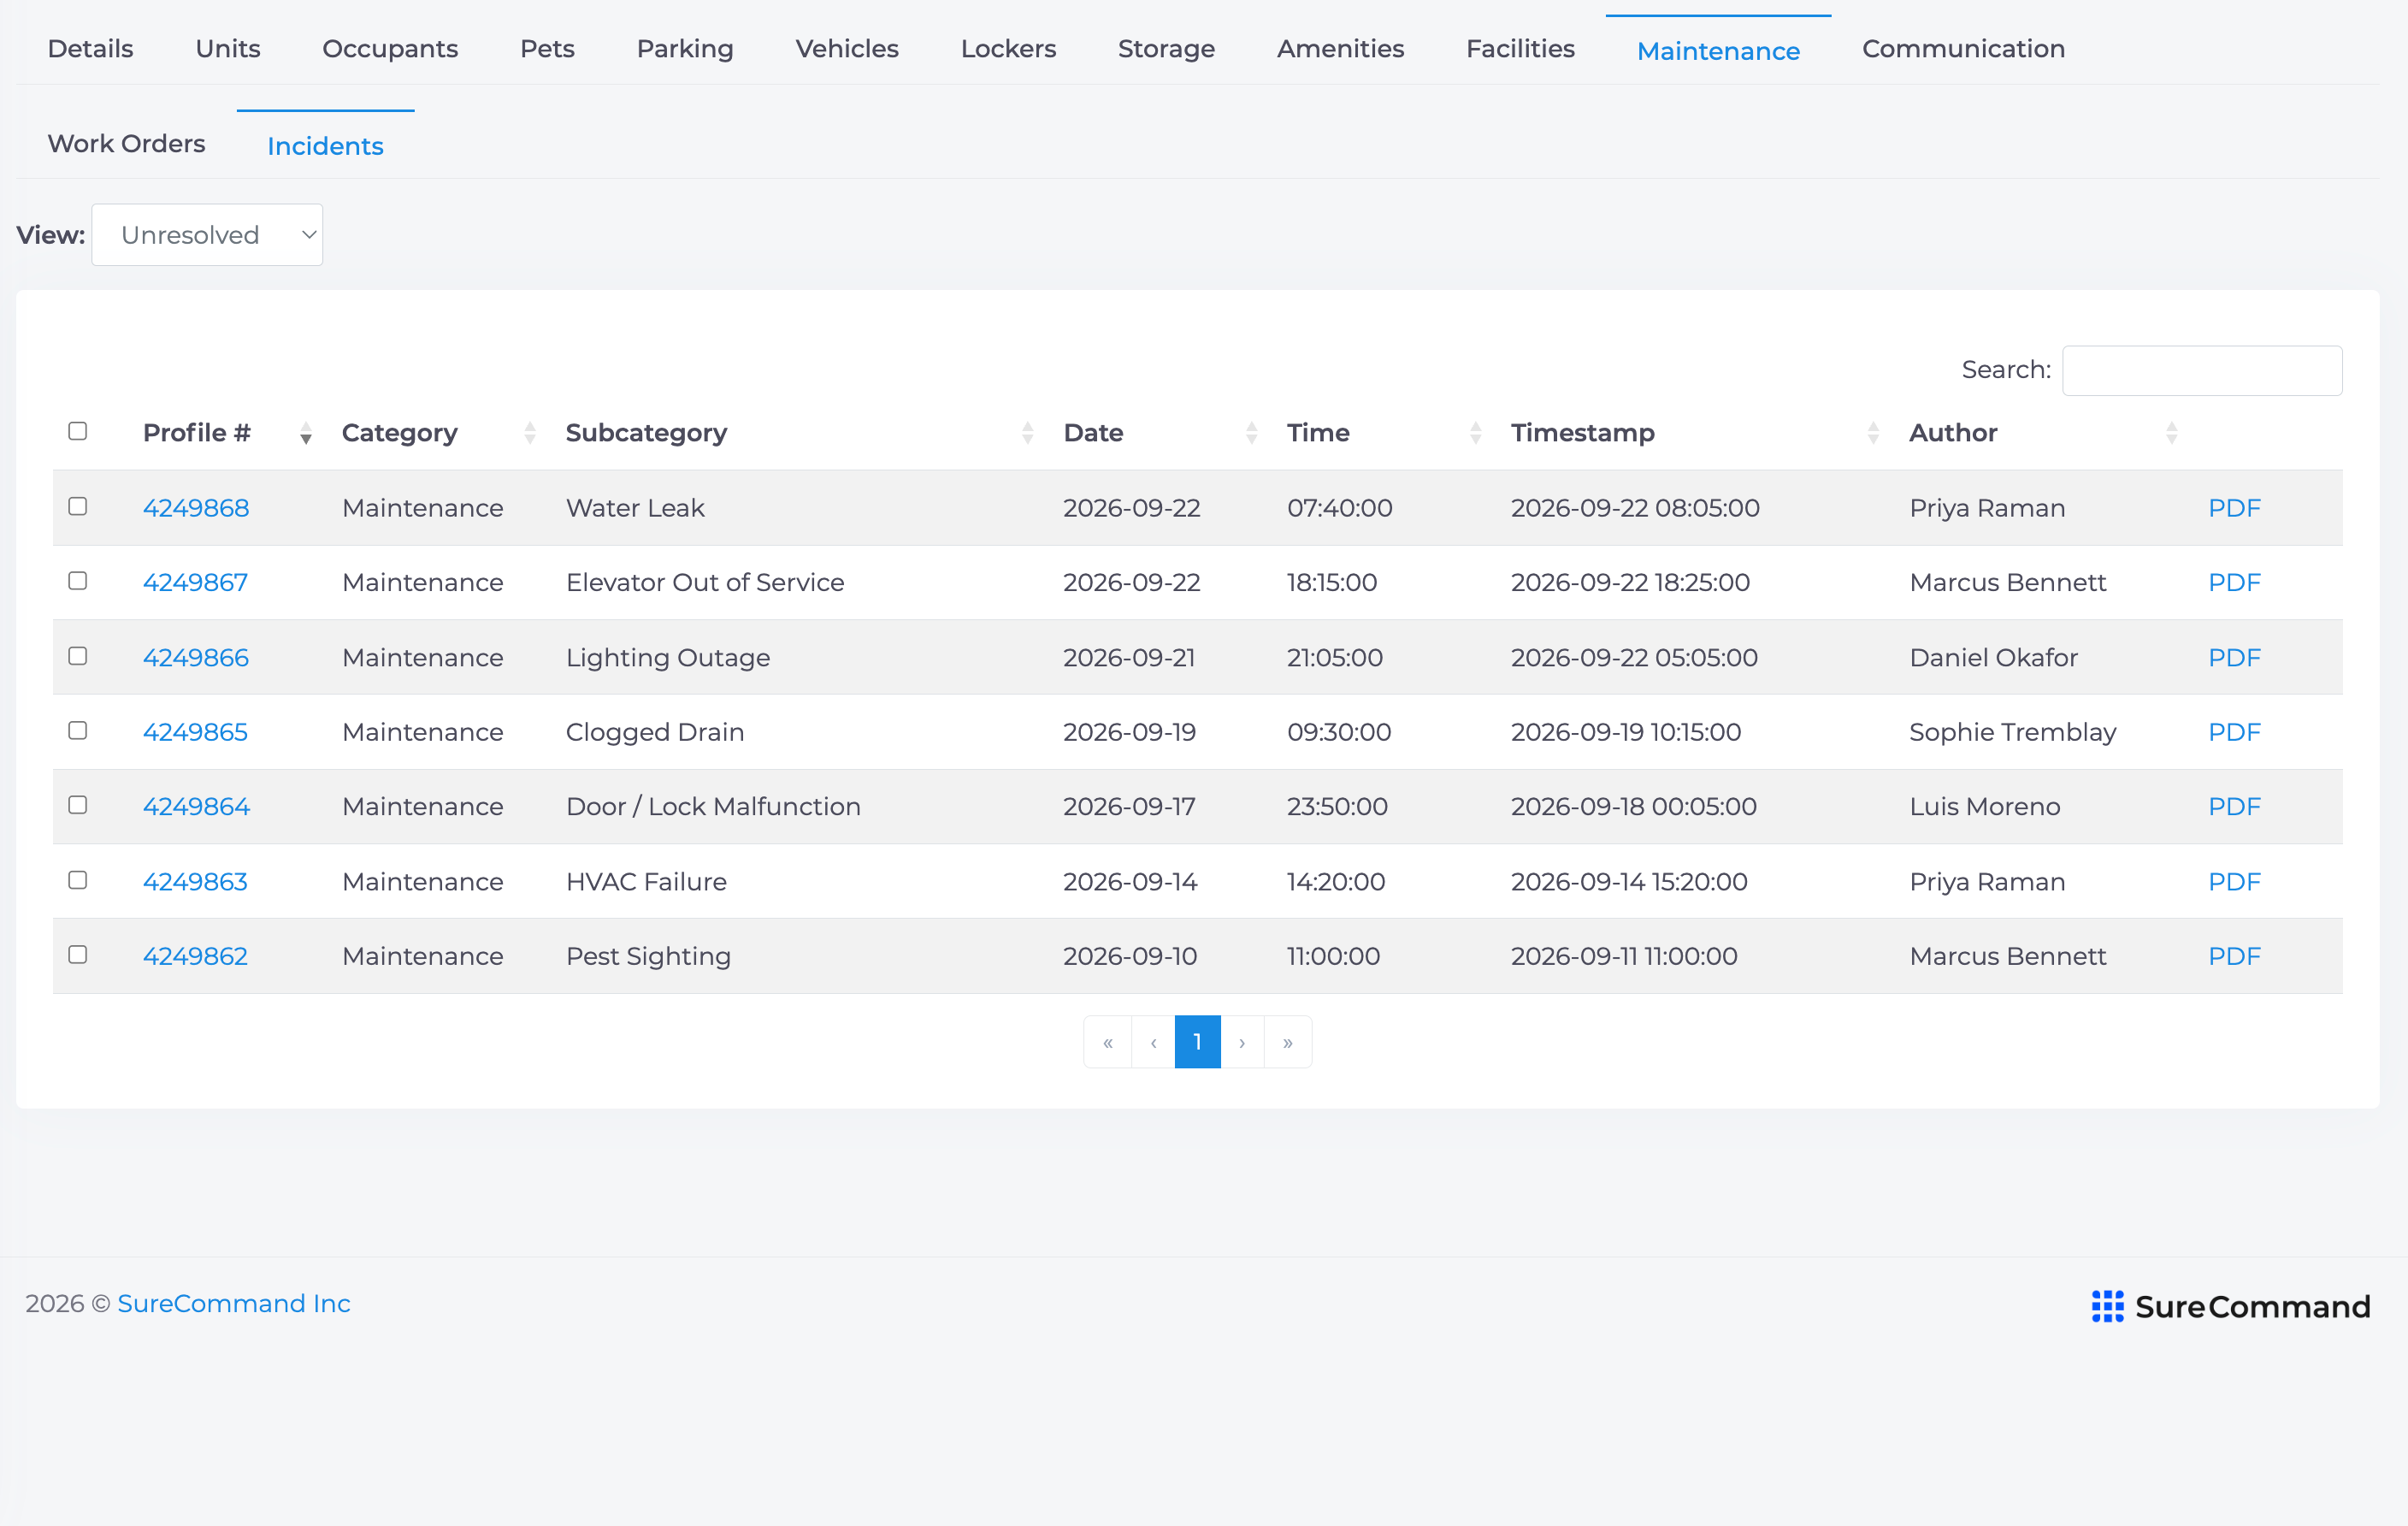Click into the Search field
The height and width of the screenshot is (1526, 2408).
click(x=2202, y=370)
